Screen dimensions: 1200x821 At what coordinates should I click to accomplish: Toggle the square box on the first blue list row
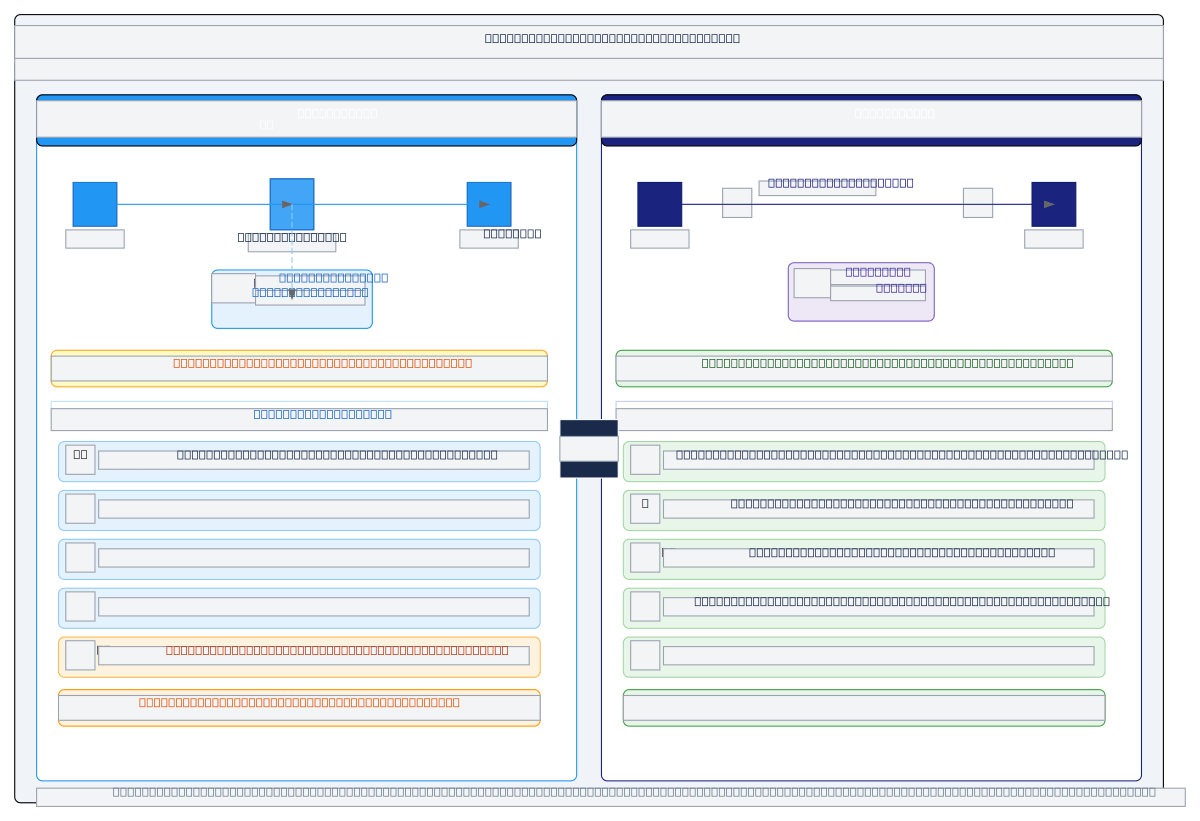[x=80, y=459]
